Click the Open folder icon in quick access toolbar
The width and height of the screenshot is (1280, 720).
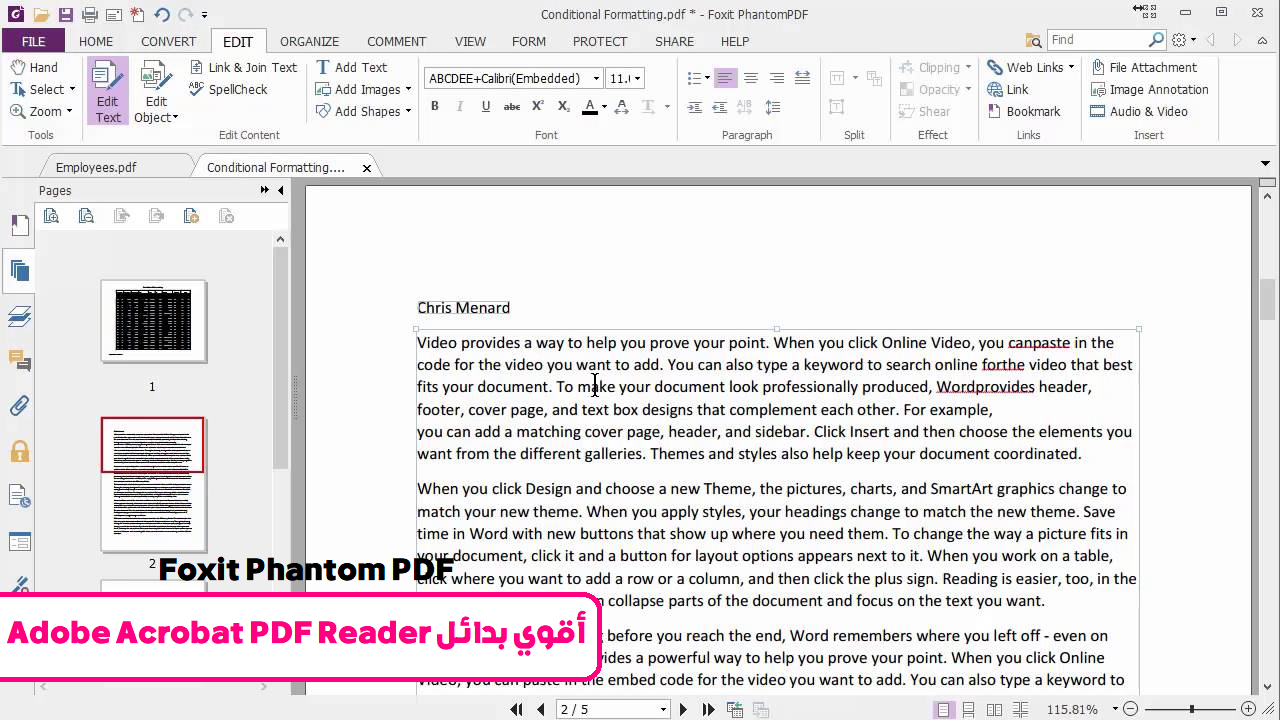coord(41,15)
